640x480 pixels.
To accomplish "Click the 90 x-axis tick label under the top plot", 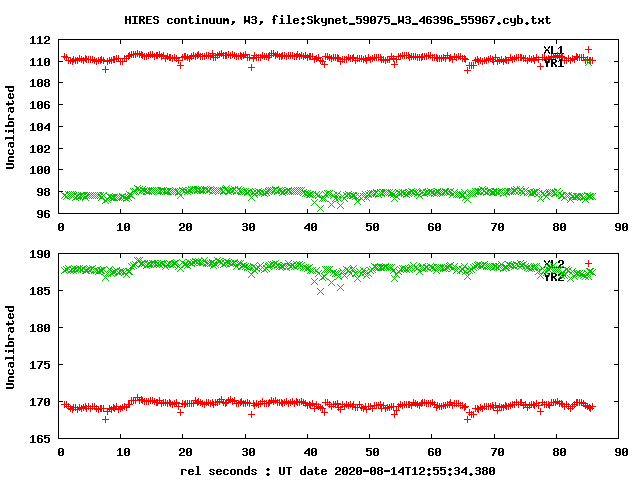I will coord(621,227).
